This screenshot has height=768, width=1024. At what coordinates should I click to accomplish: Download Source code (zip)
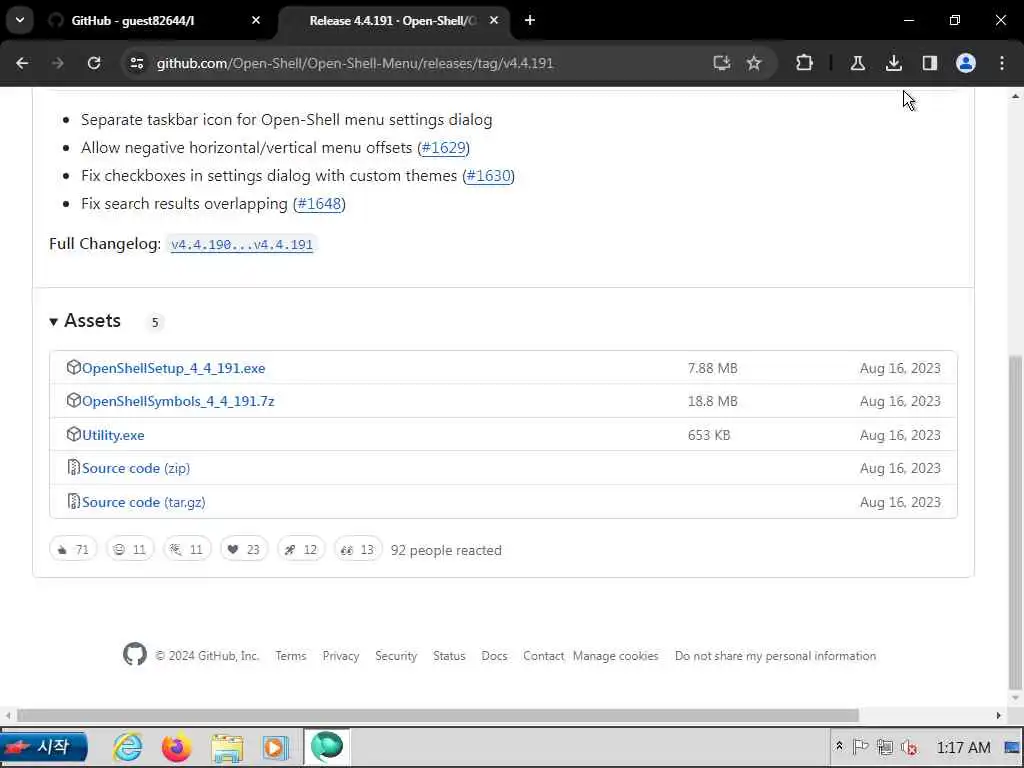click(136, 468)
